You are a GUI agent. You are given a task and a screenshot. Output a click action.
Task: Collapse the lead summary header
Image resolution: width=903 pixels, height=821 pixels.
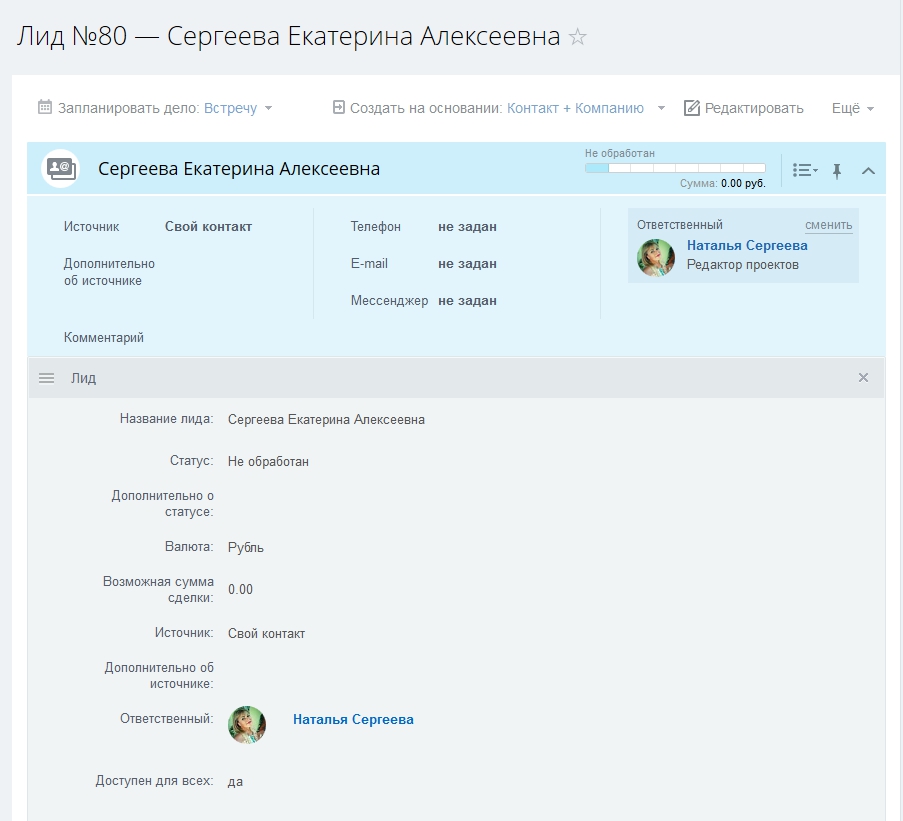[x=868, y=171]
